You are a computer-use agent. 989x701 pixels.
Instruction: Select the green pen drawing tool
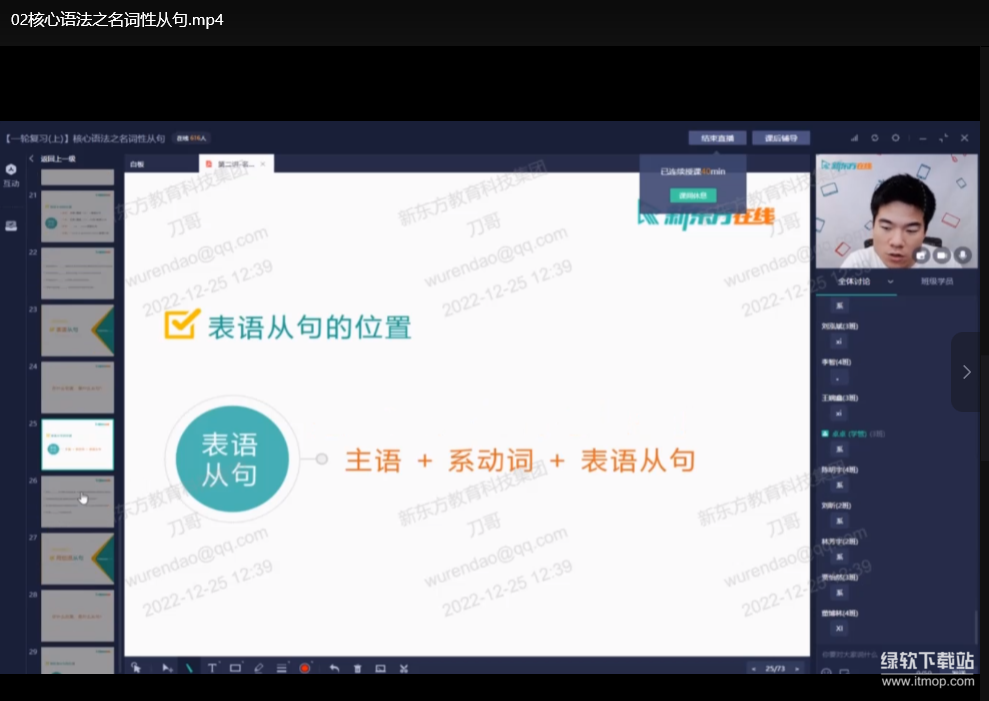coord(189,668)
